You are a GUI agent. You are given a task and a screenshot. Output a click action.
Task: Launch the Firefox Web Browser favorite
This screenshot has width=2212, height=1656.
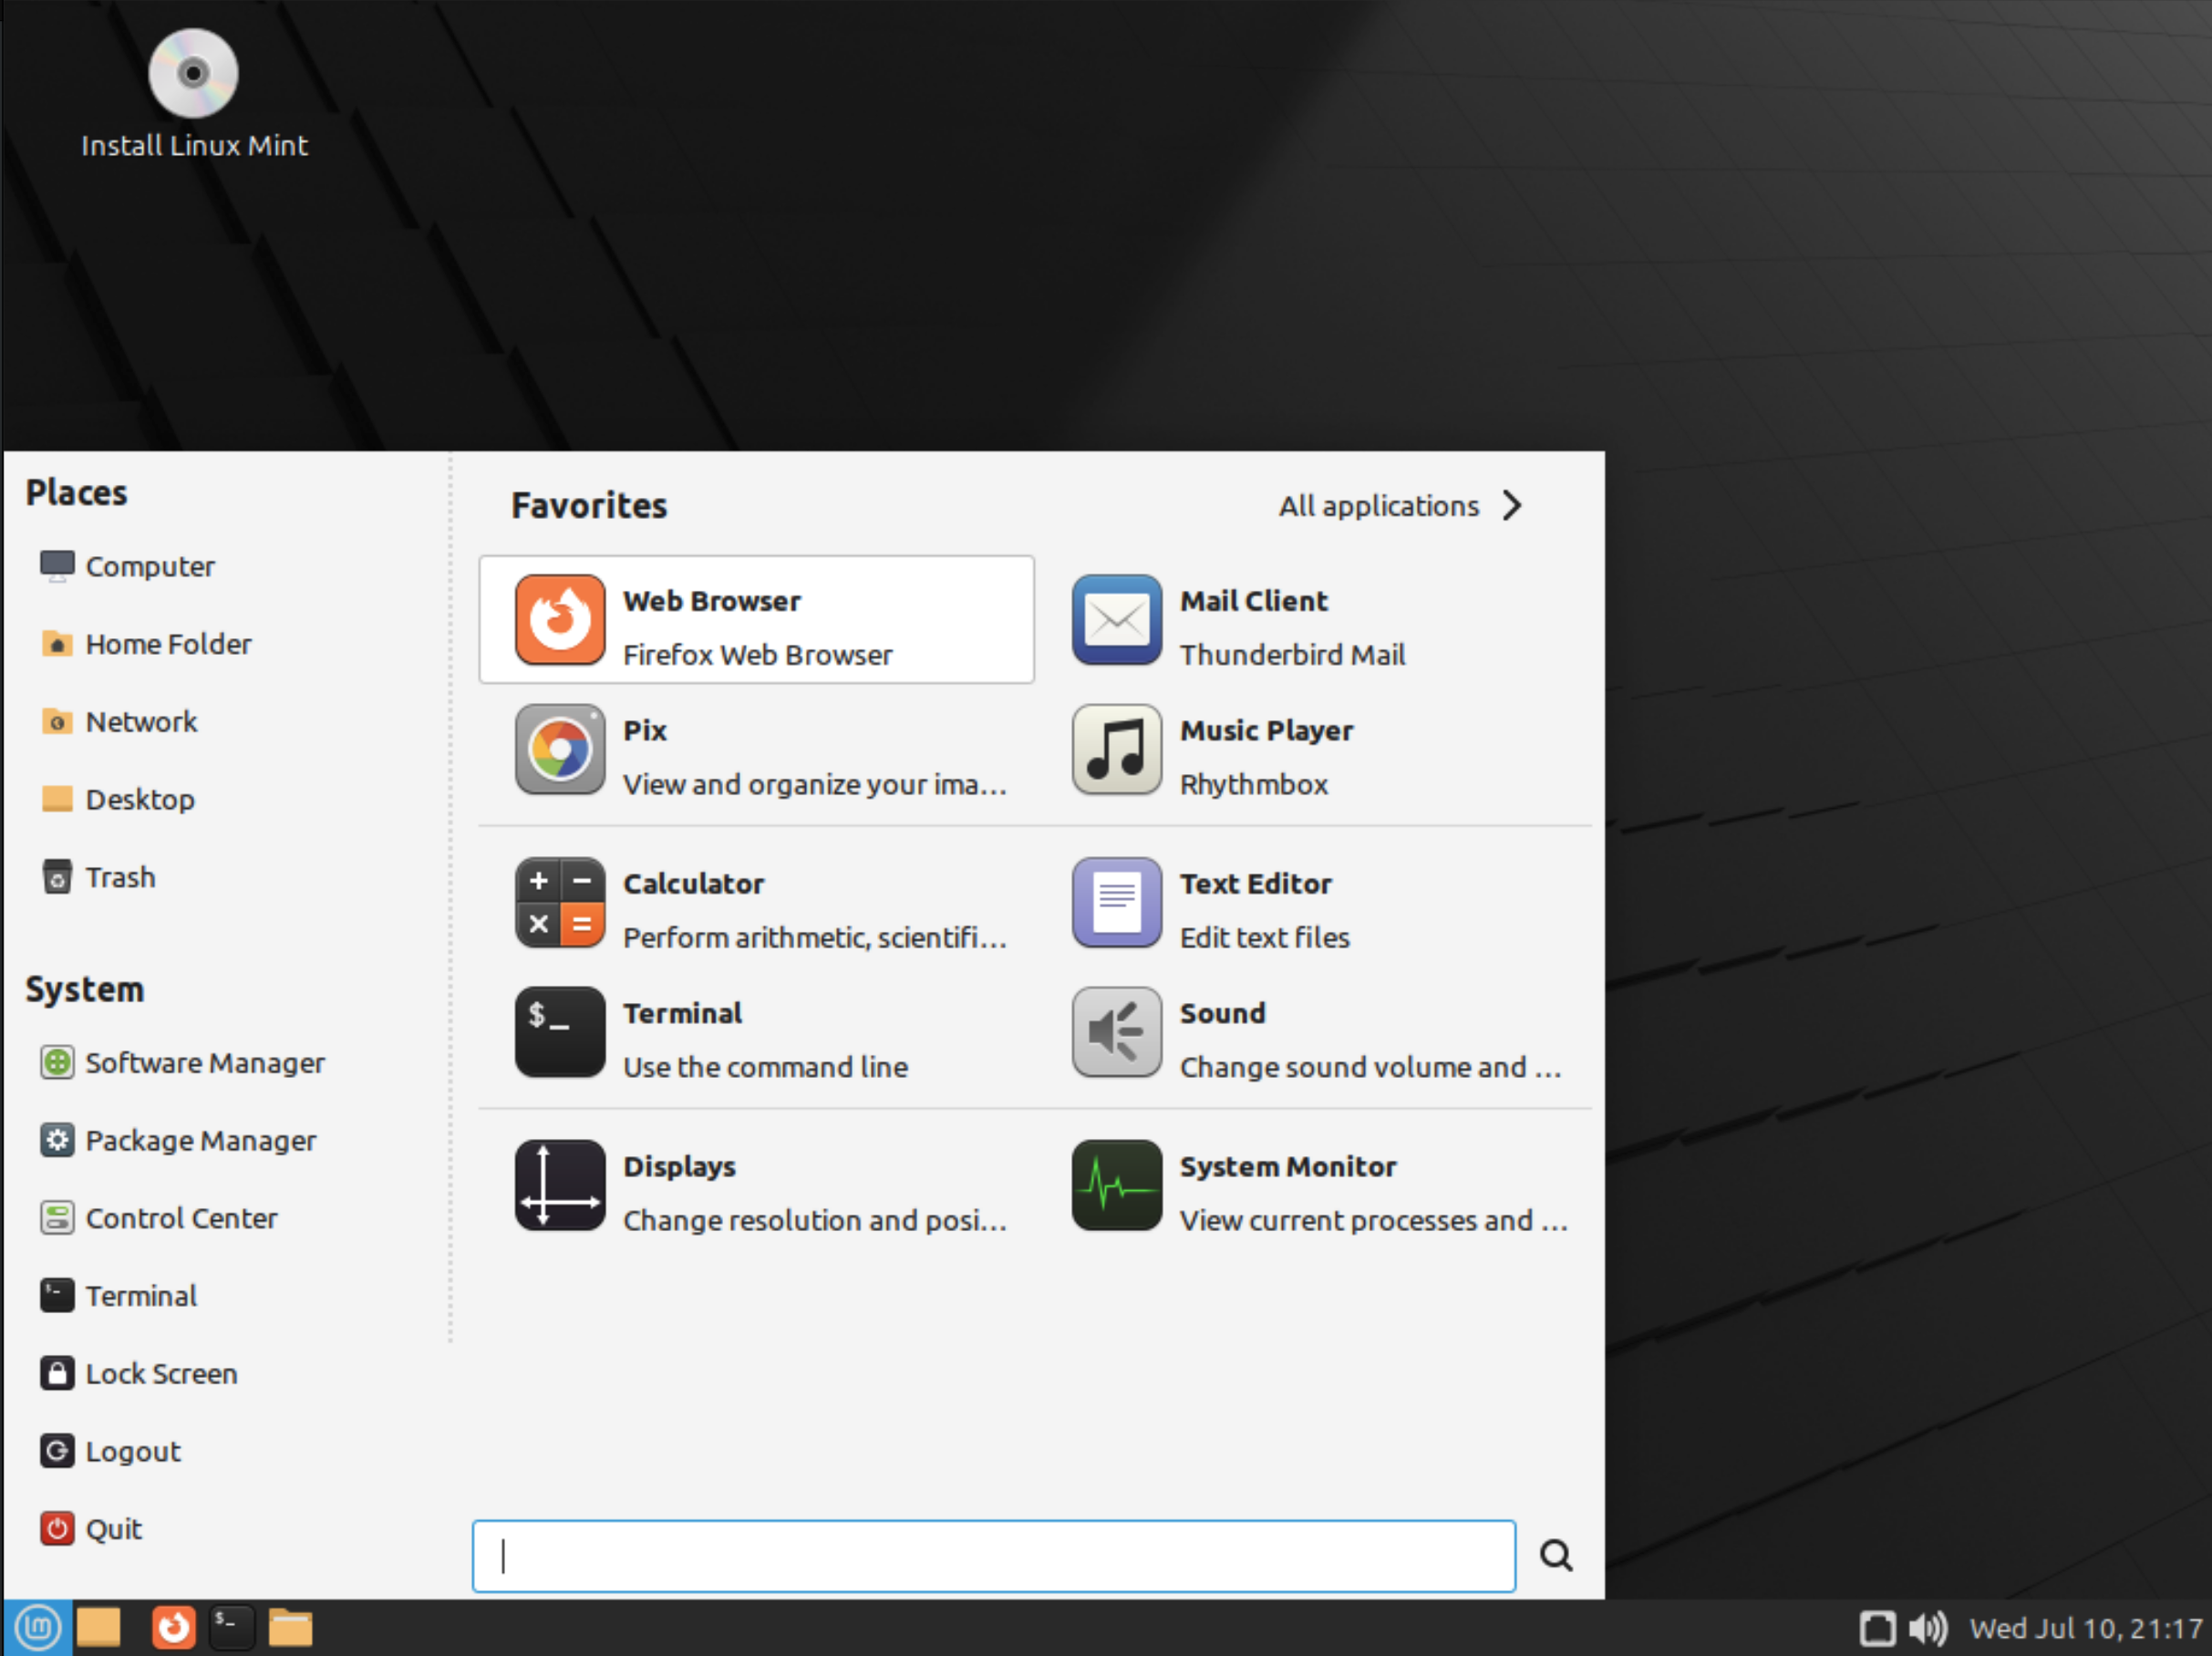755,620
